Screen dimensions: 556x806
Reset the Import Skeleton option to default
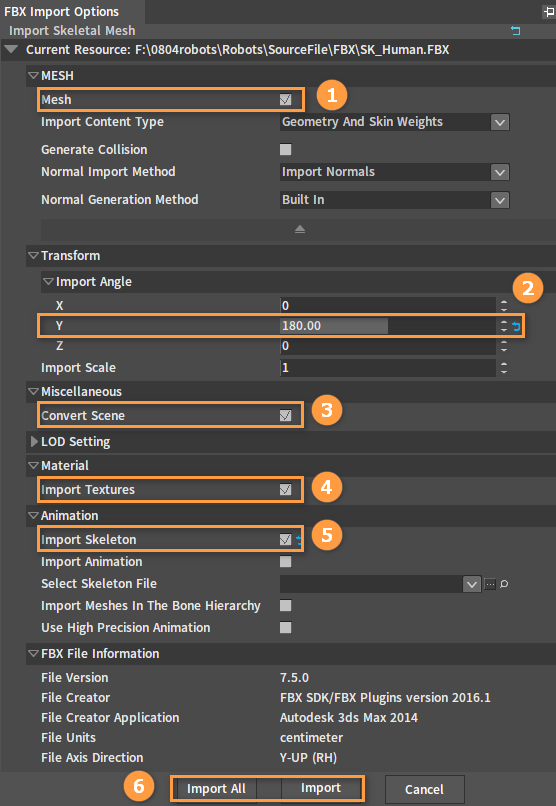299,540
